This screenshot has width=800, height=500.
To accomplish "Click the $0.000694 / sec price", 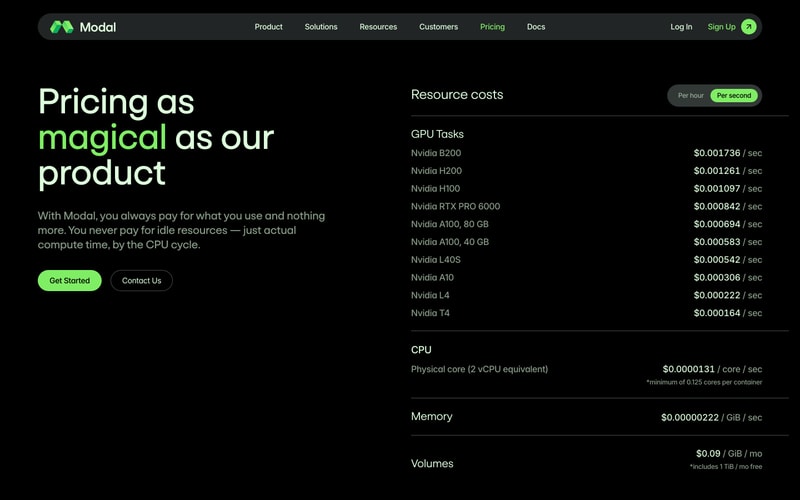I will [728, 224].
